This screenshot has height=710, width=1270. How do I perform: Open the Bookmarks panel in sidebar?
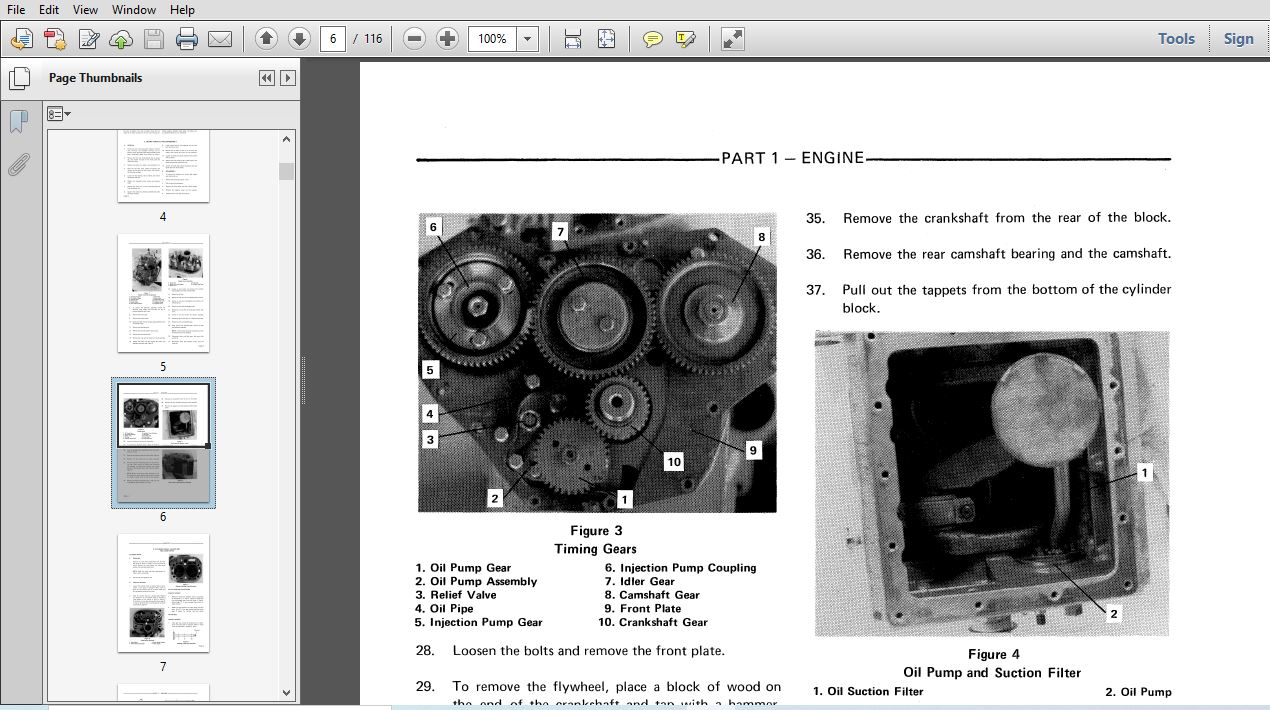[18, 121]
